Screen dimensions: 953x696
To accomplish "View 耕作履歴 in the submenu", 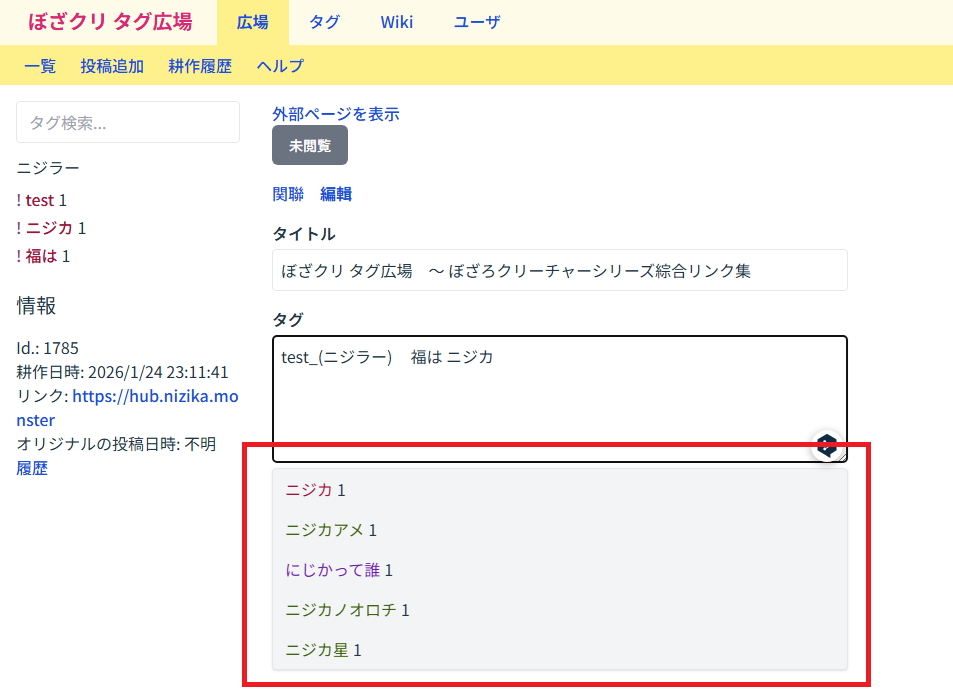I will [200, 66].
